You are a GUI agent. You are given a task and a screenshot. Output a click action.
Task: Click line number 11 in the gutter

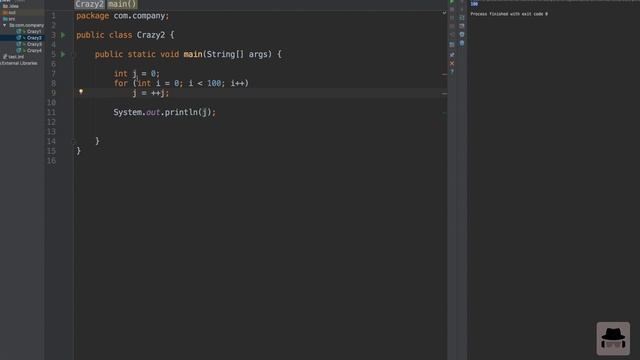[x=51, y=112]
